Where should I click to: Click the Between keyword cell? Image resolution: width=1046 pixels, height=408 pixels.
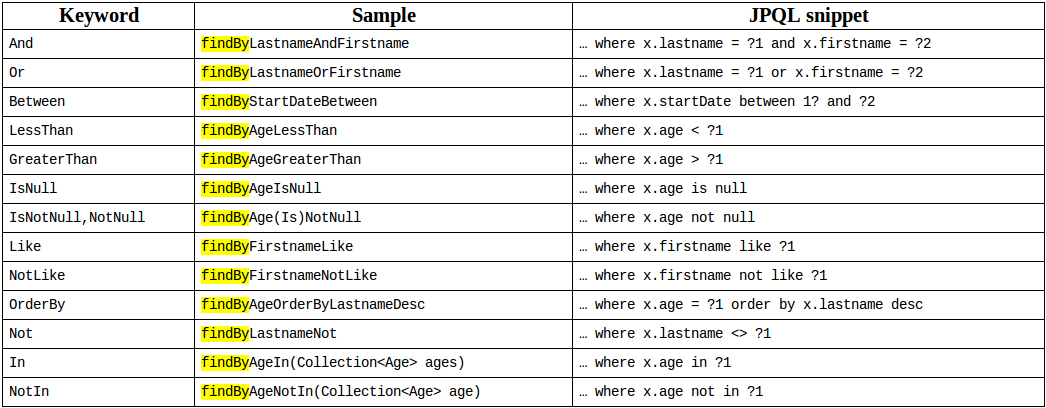[x=99, y=101]
